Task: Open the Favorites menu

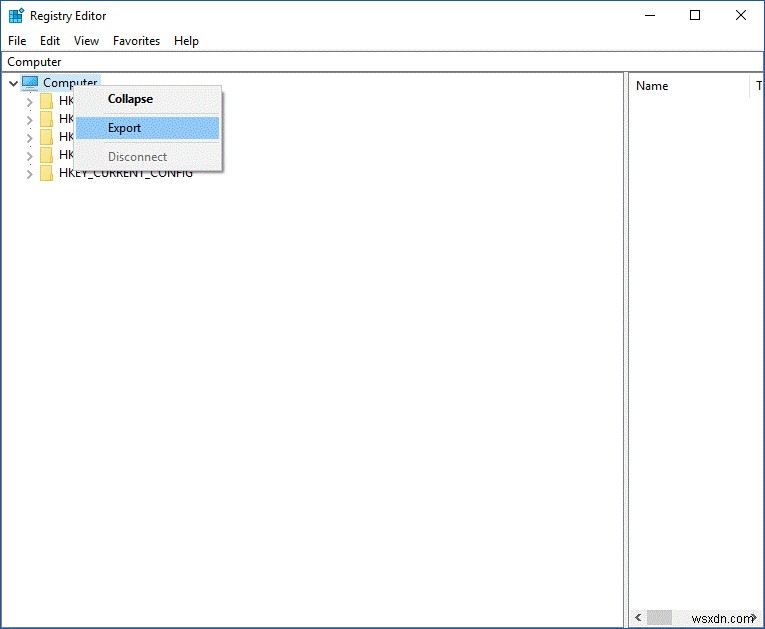Action: click(x=136, y=41)
